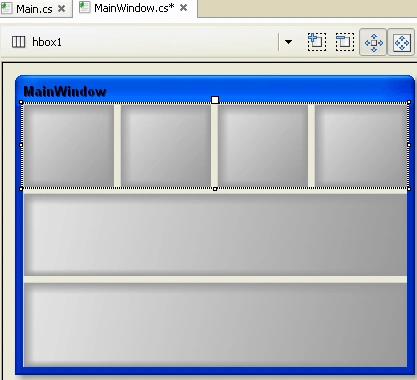417x380 pixels.
Task: Close the Main.cs tab
Action: [61, 9]
